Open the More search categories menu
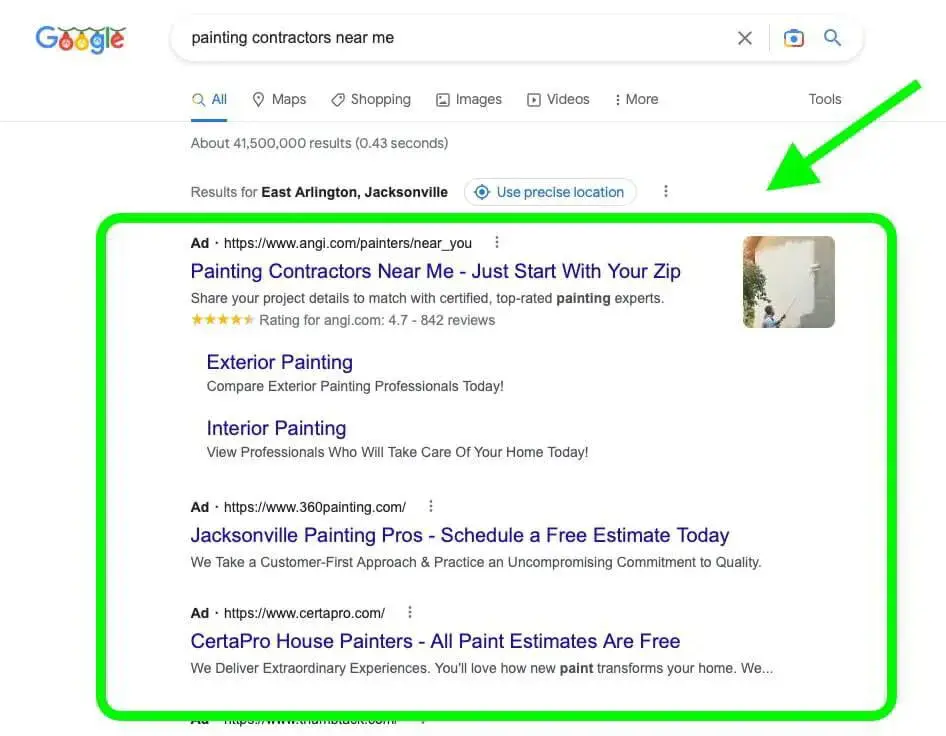This screenshot has height=736, width=946. coord(636,99)
